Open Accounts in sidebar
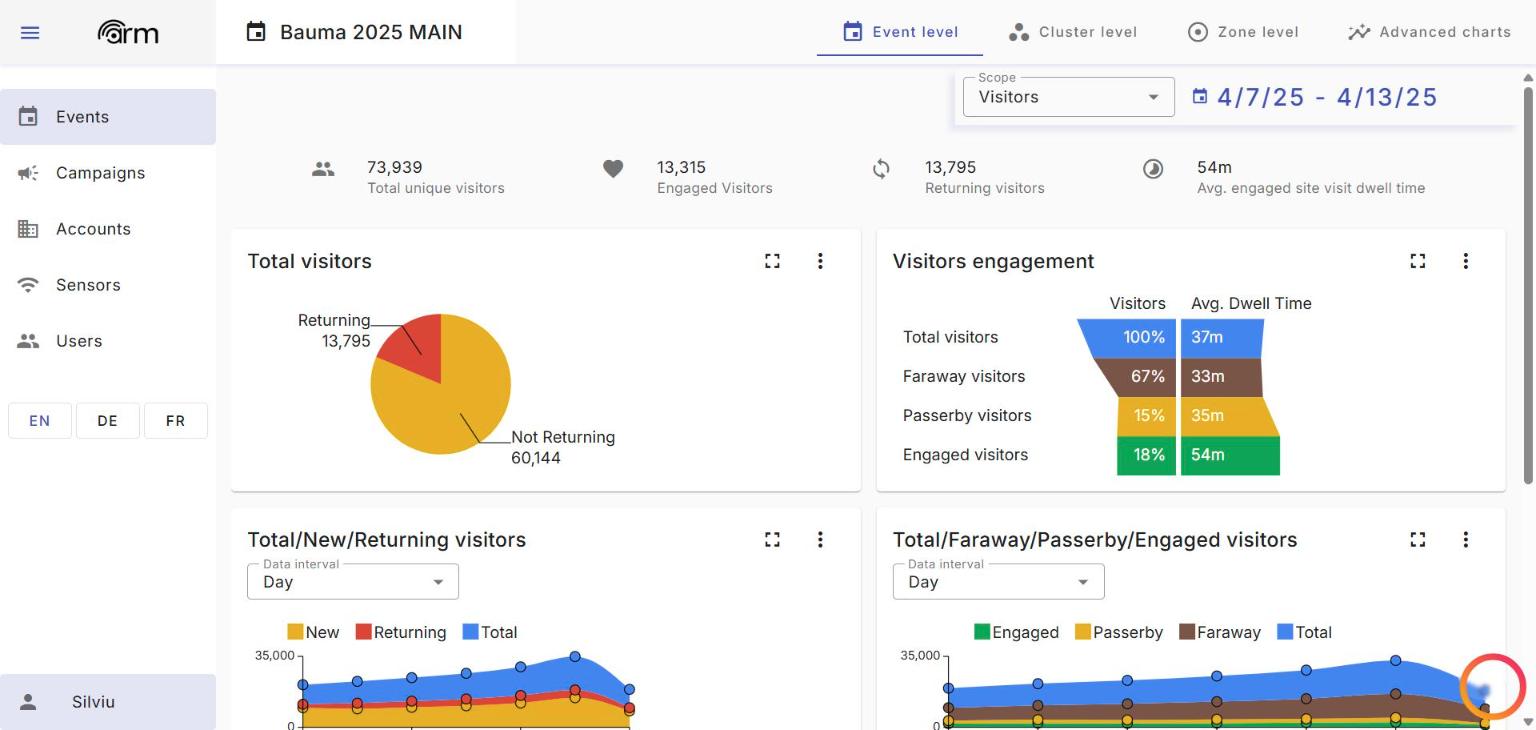The image size is (1536, 730). coord(108,229)
